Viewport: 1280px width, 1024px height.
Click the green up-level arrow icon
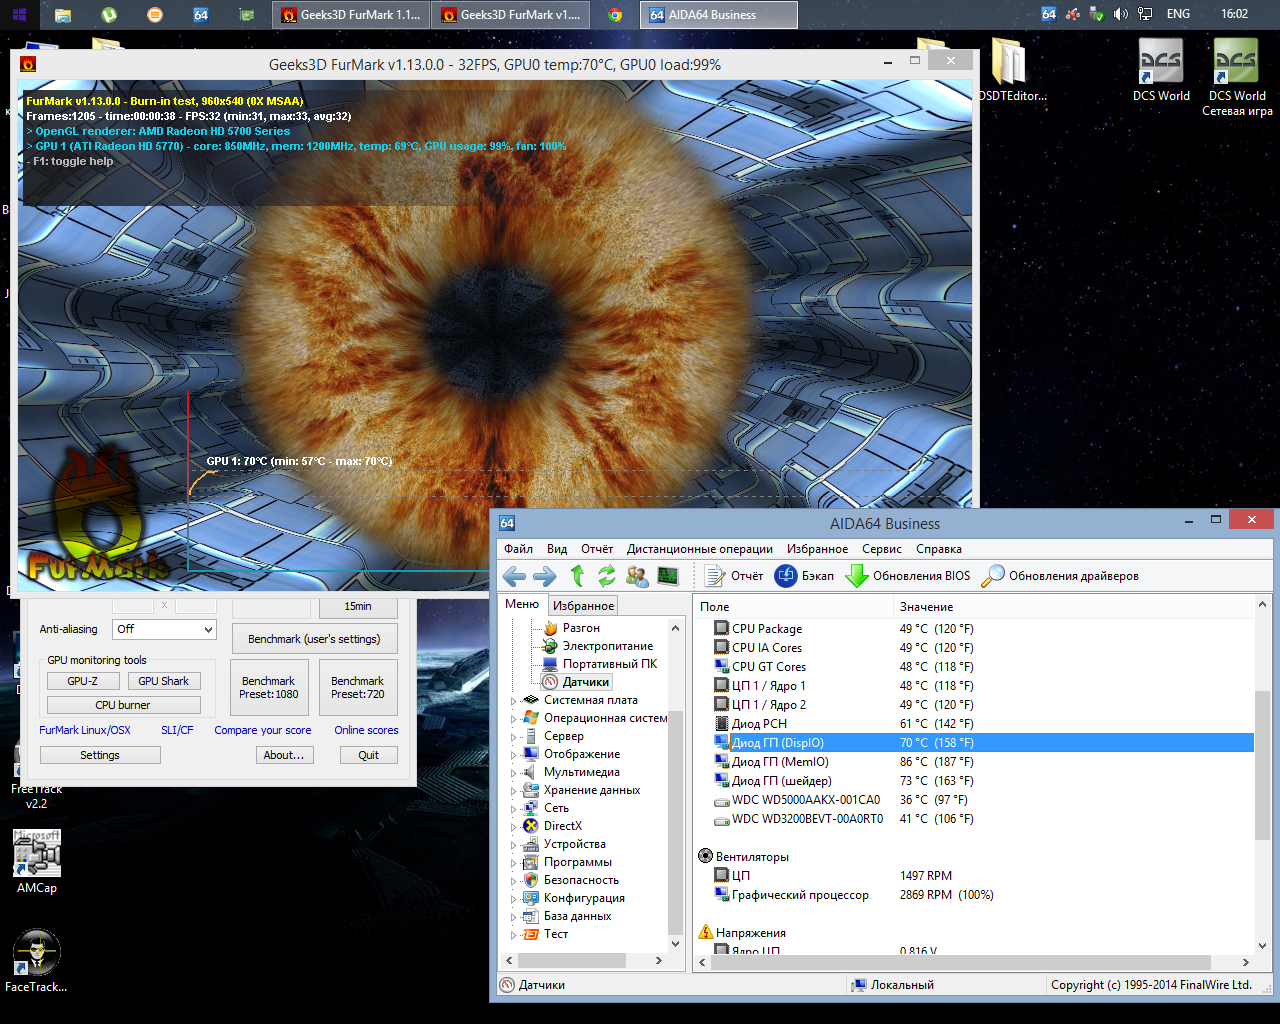[577, 576]
